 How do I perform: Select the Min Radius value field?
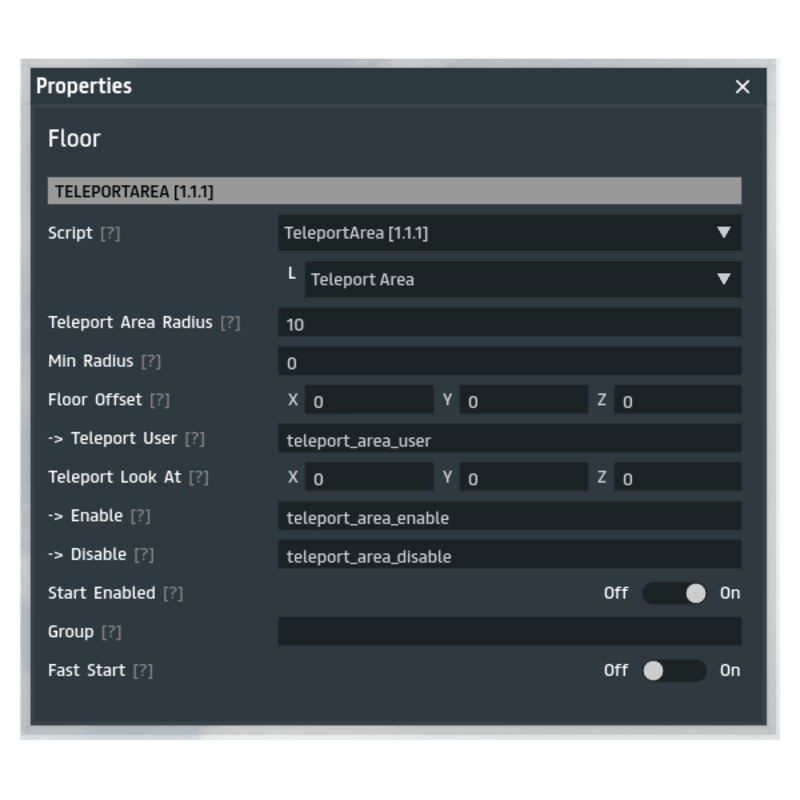(x=509, y=362)
